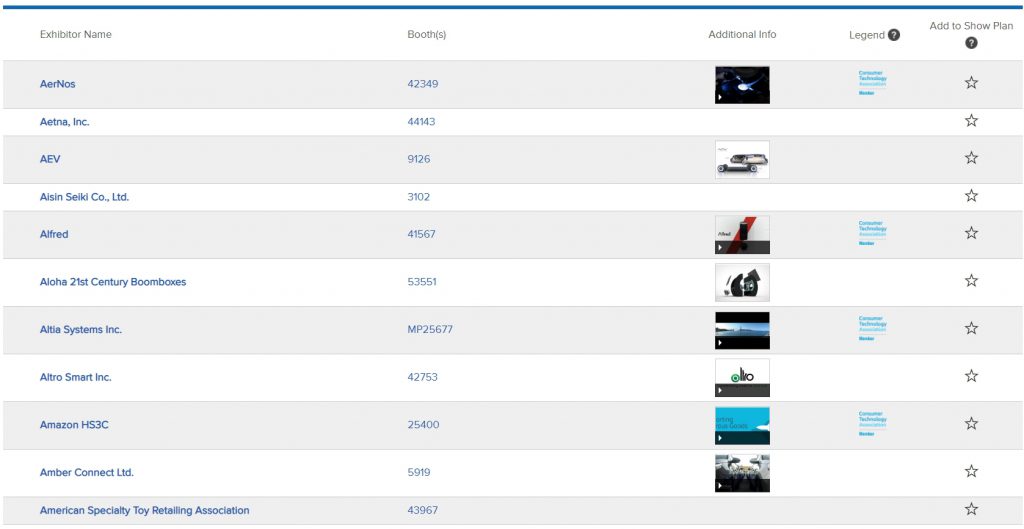Open Aloha 21st Century Boomboxes link

[x=113, y=281]
